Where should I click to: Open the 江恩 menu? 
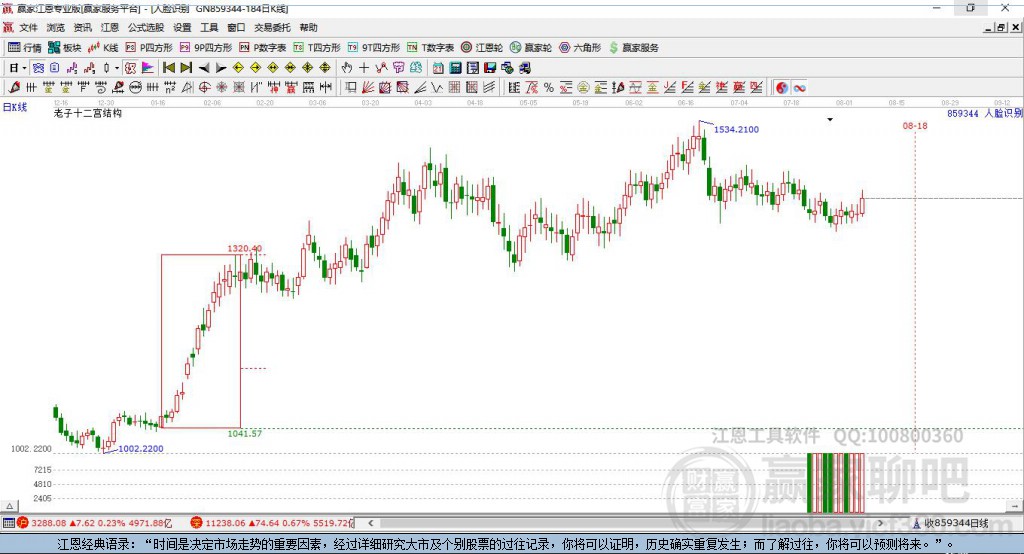(x=110, y=27)
